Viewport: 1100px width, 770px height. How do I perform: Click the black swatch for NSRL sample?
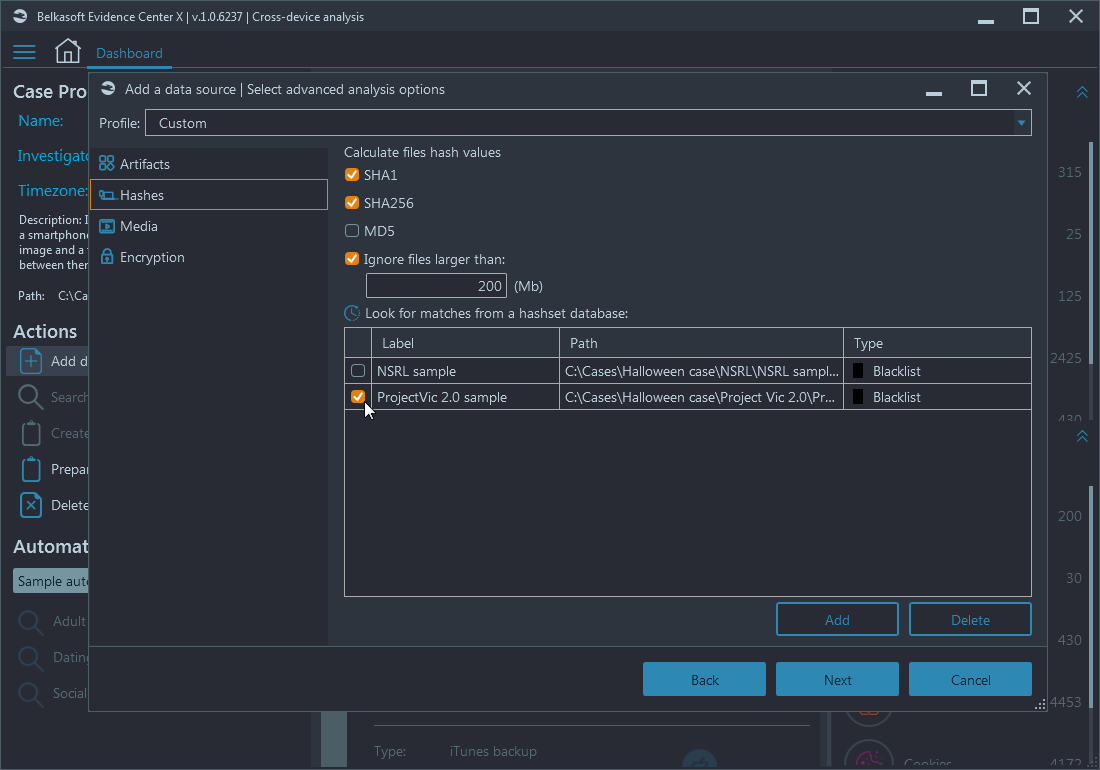(858, 371)
